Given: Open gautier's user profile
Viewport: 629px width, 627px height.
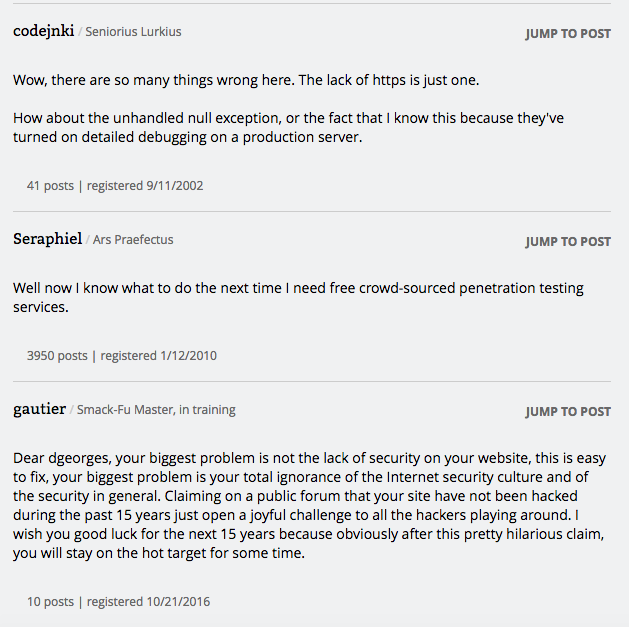Looking at the screenshot, I should click(39, 409).
